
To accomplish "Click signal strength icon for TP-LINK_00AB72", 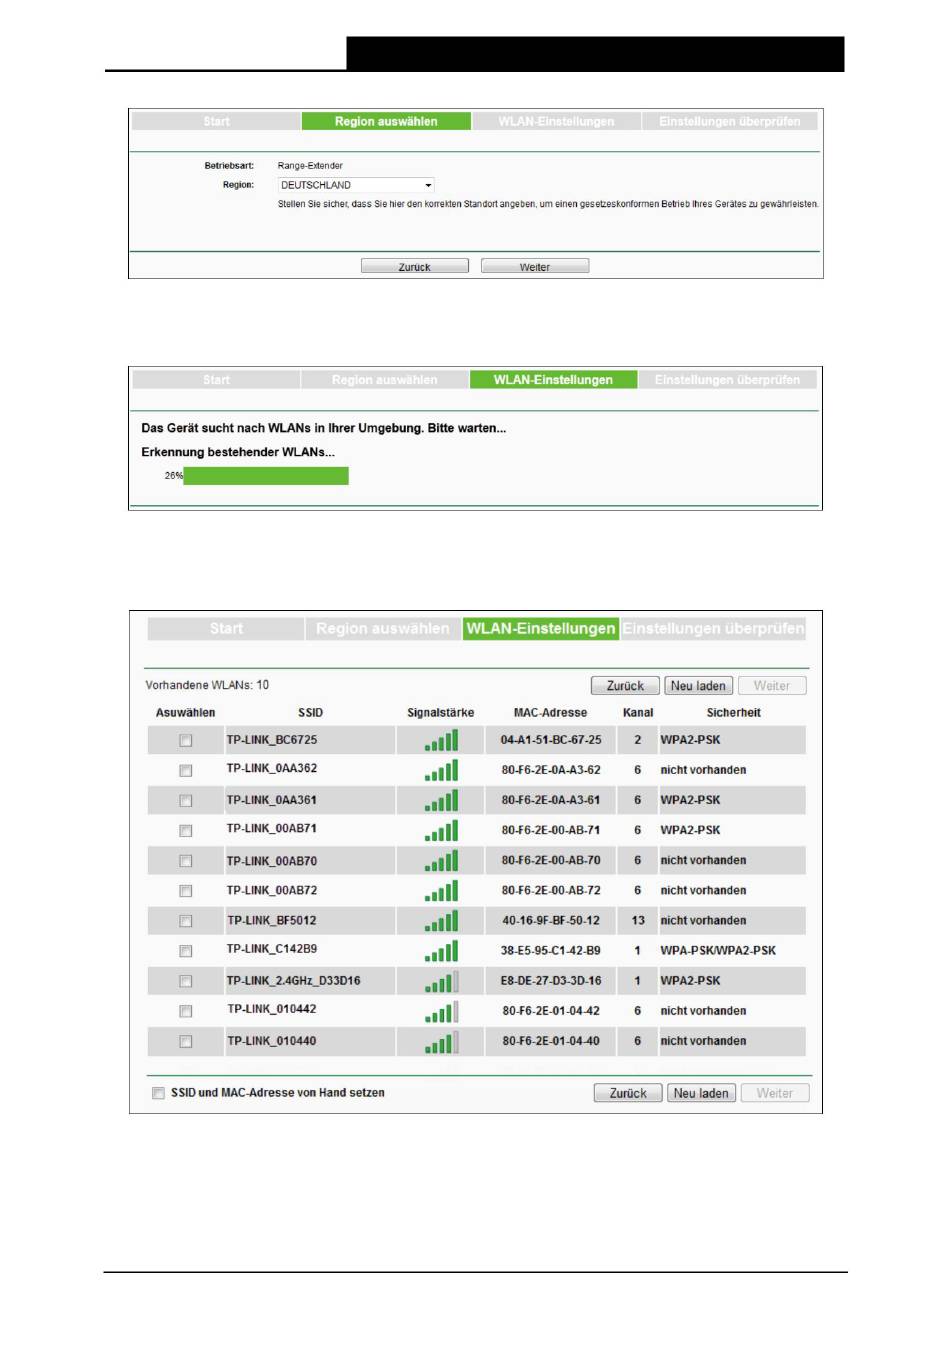I will 441,890.
